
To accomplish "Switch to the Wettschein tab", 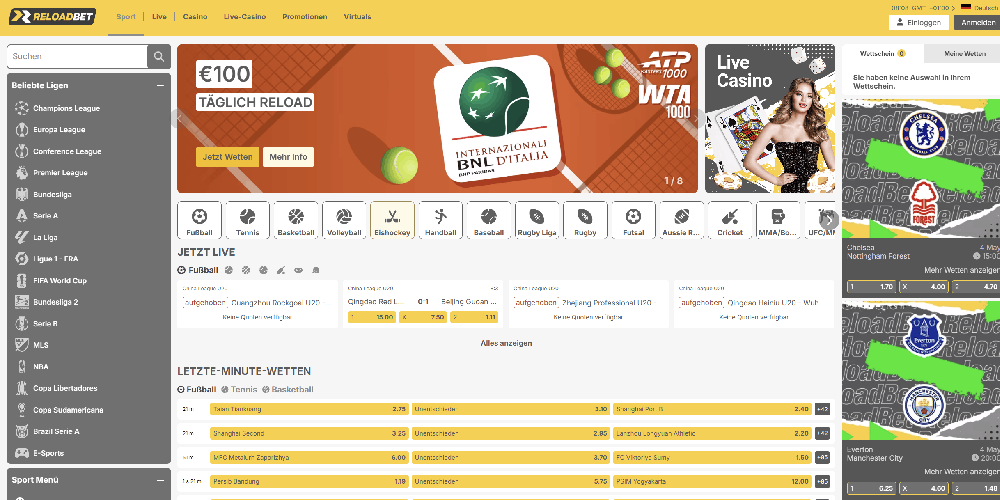I will click(x=883, y=54).
